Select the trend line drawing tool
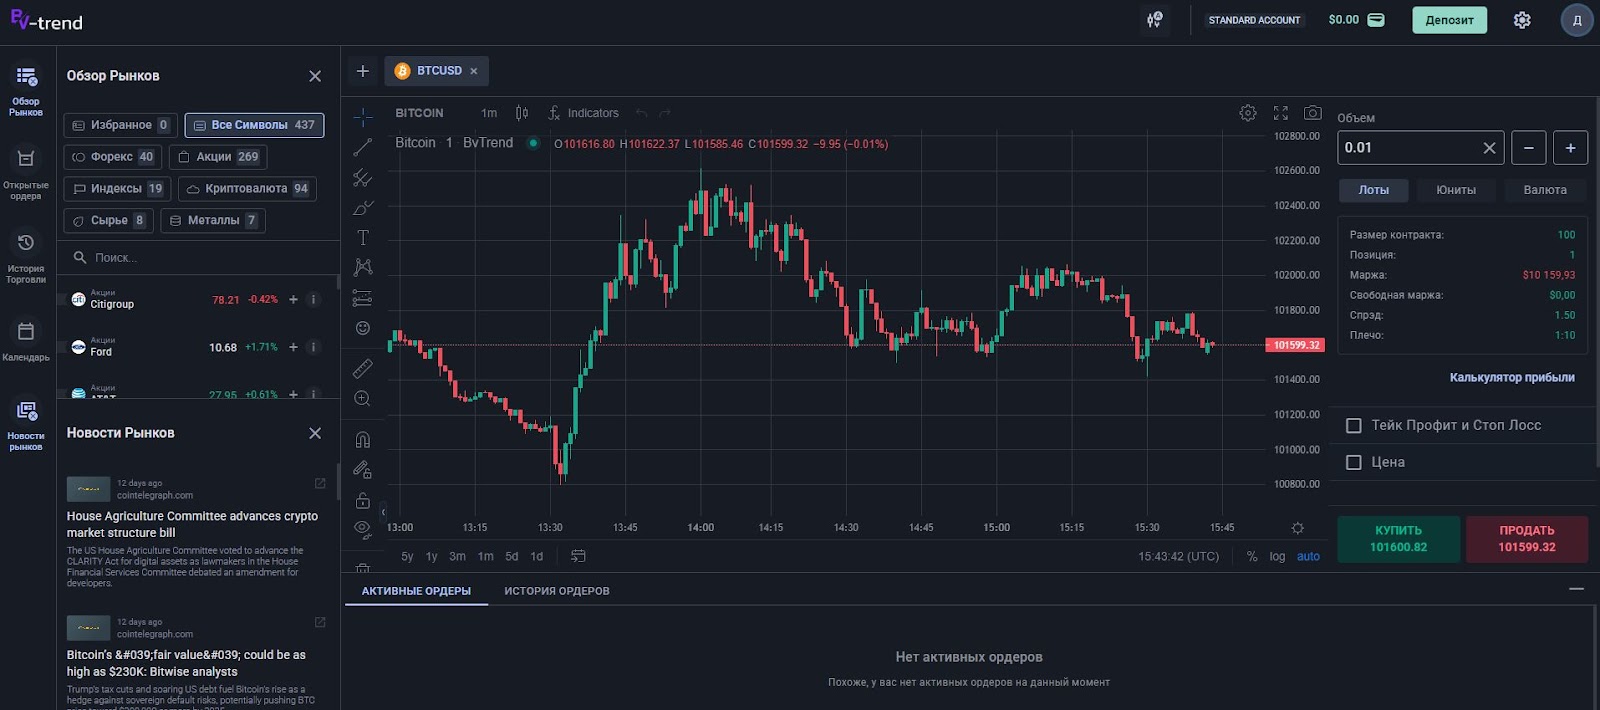 [x=363, y=147]
